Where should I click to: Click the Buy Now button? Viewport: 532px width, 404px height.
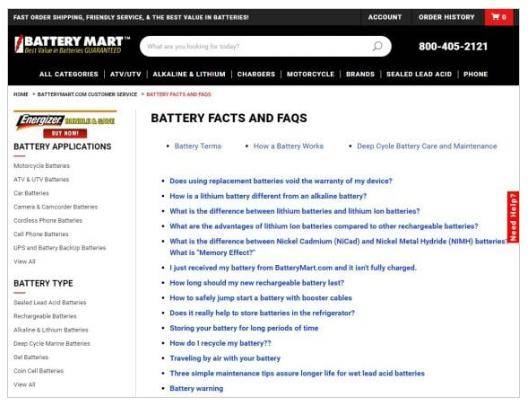point(65,133)
